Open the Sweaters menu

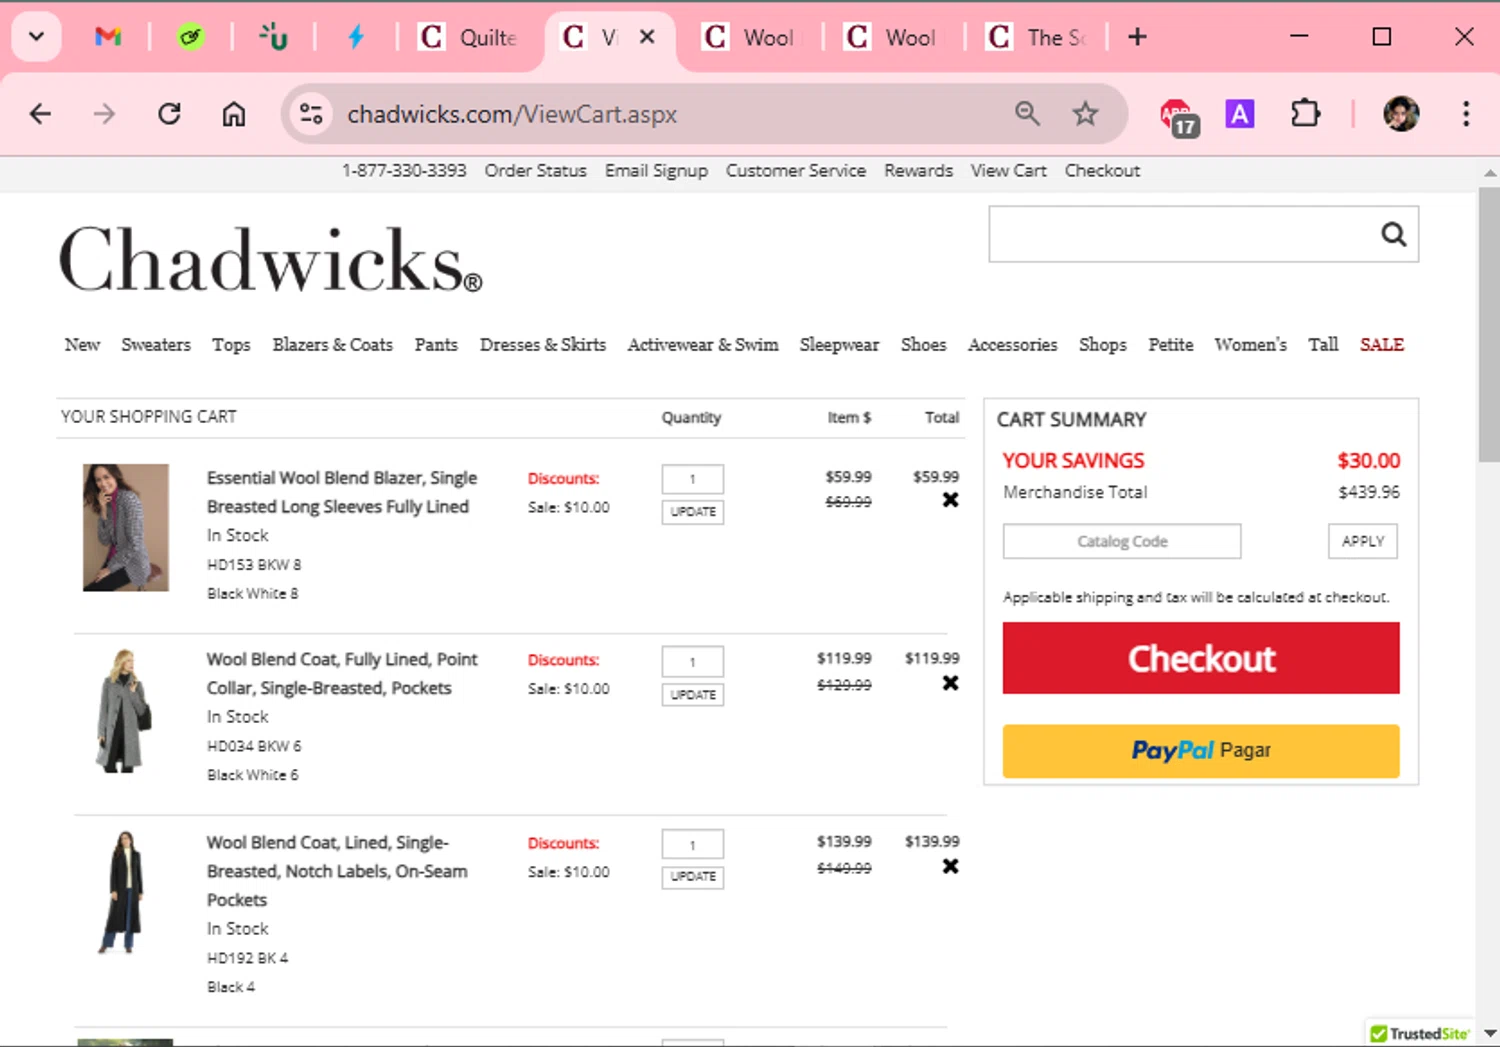(156, 345)
